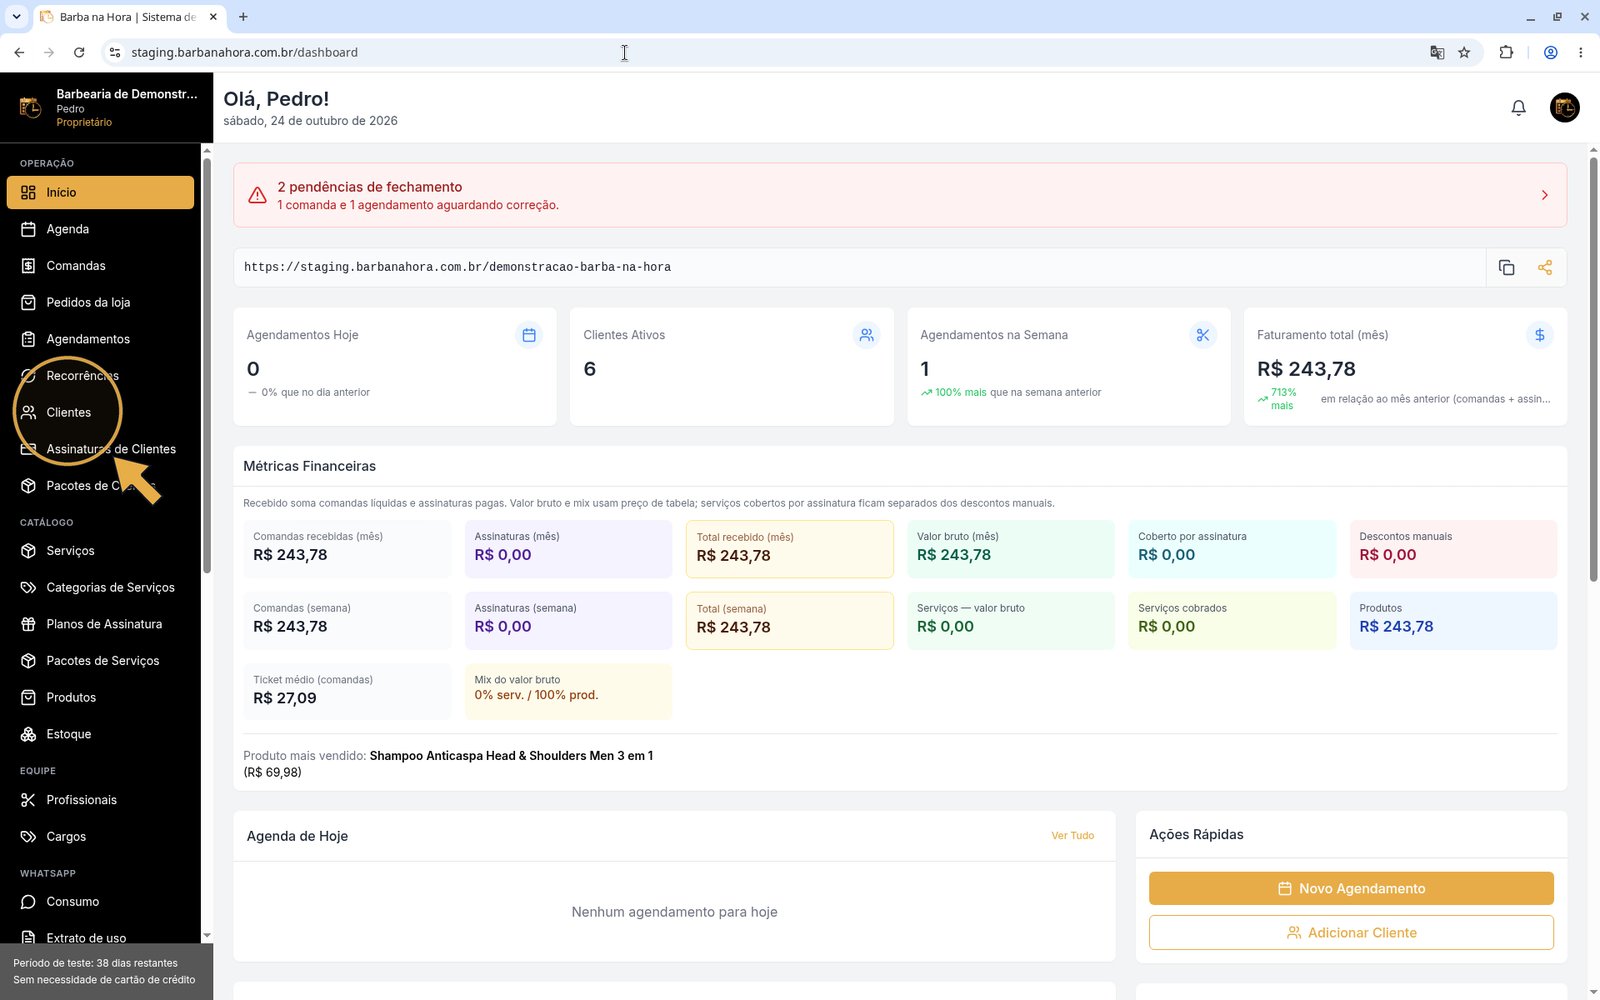
Task: Click the Novo Agendamento button
Action: 1351,888
